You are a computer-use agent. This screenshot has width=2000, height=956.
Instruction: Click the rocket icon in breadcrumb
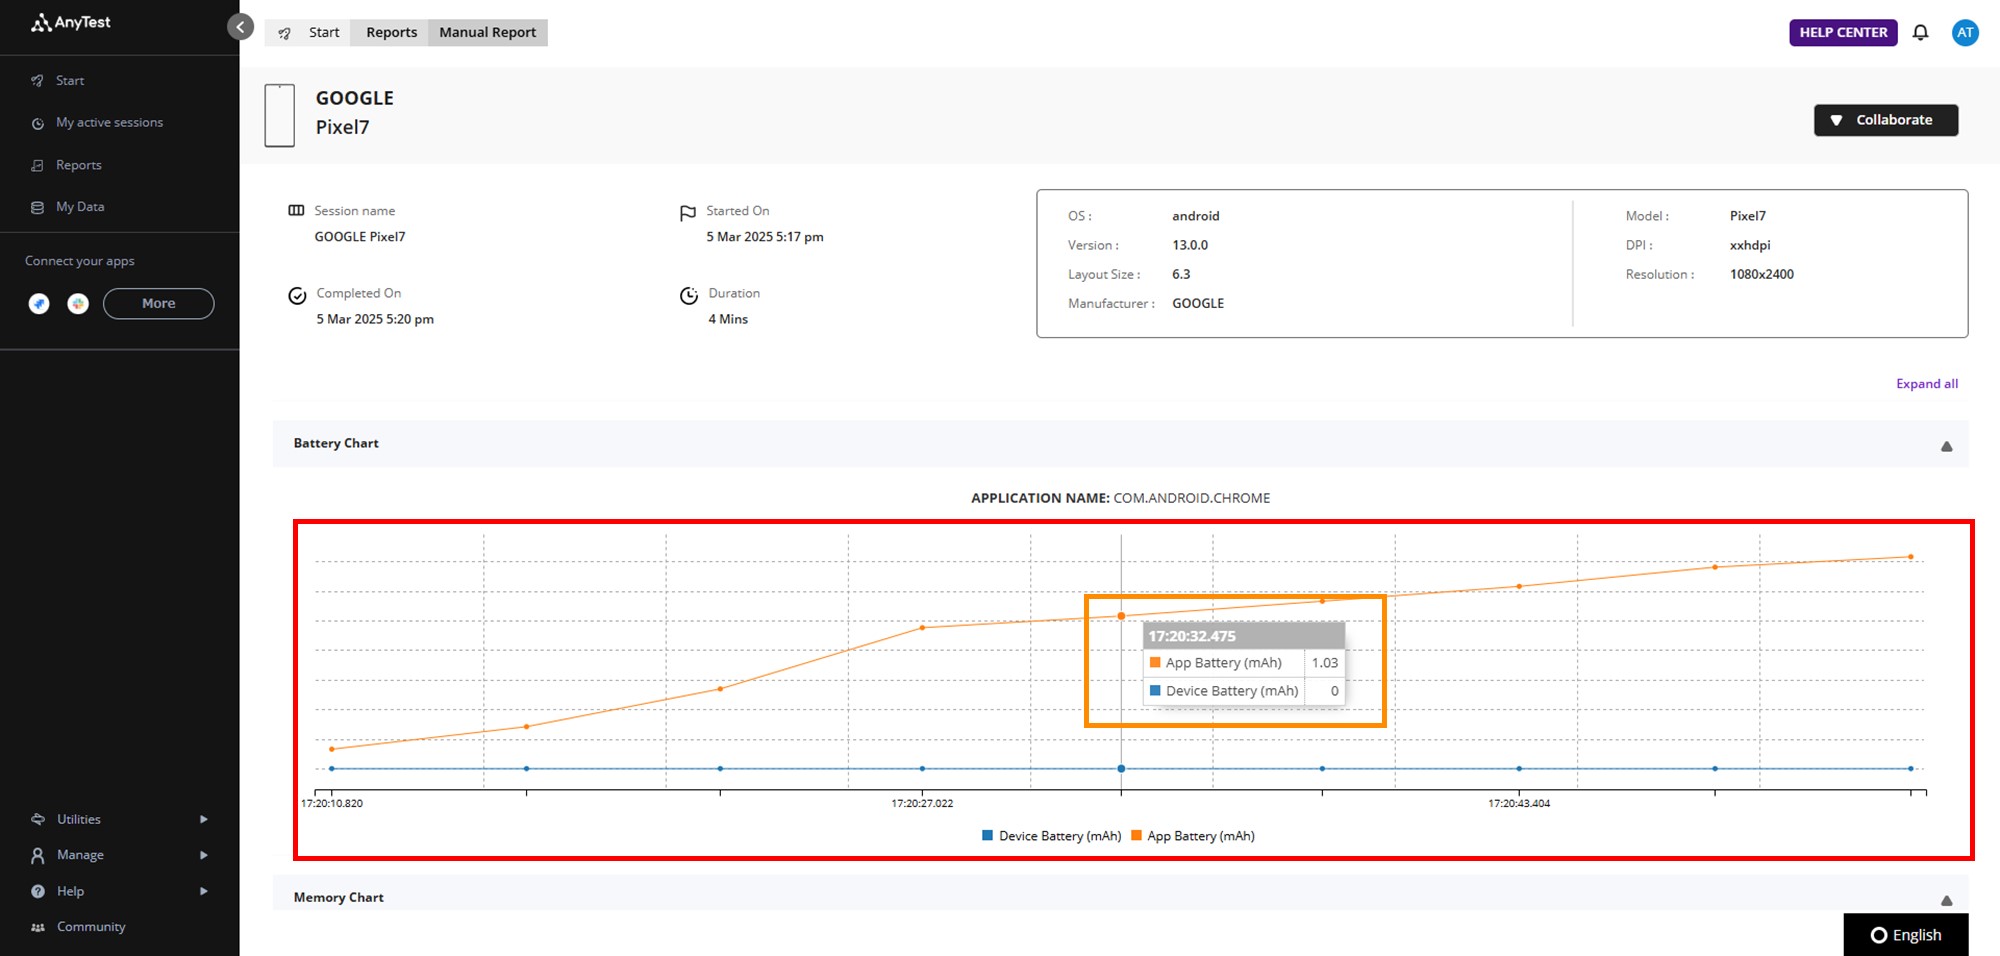(x=285, y=33)
